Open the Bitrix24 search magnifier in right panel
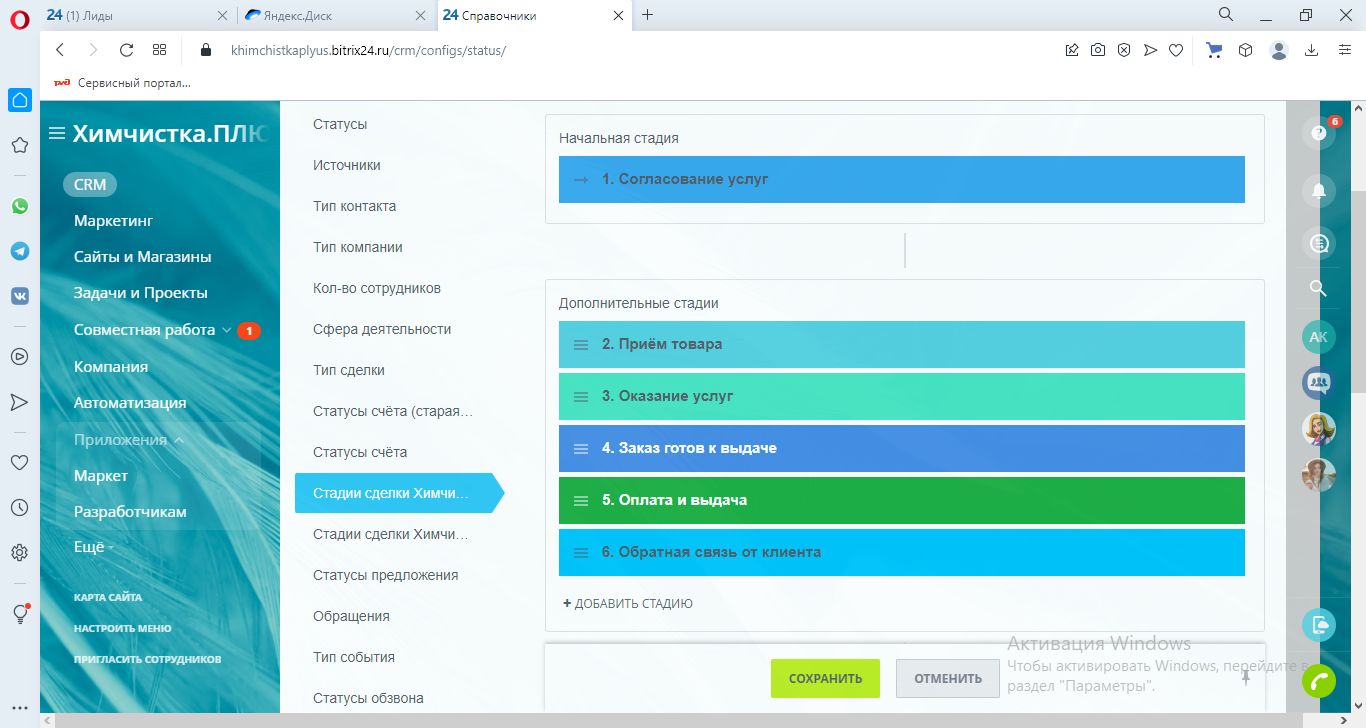The height and width of the screenshot is (728, 1366). [x=1318, y=289]
